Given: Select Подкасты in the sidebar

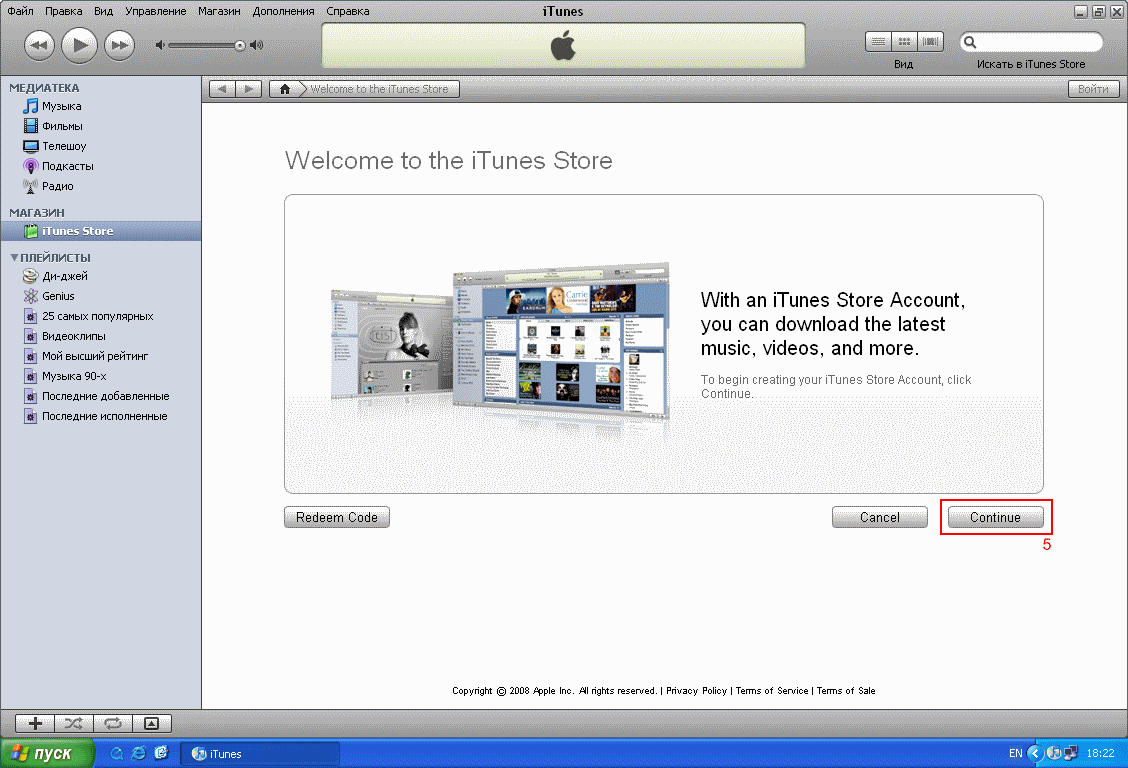Looking at the screenshot, I should [x=67, y=166].
